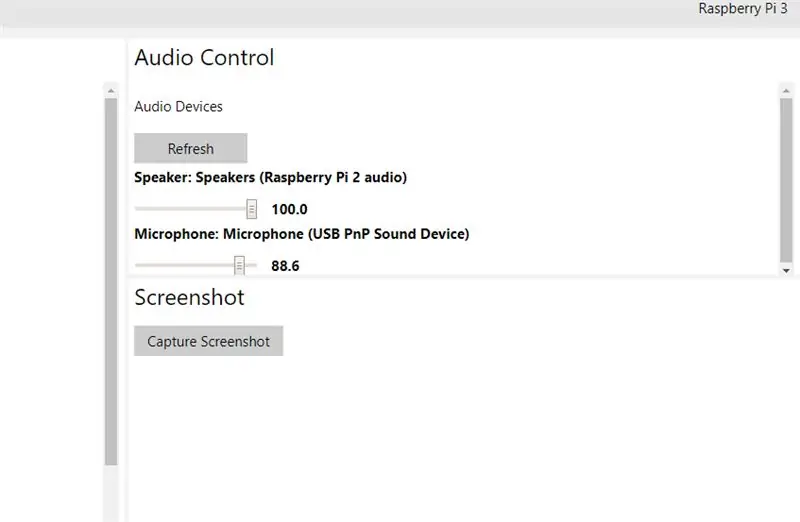Viewport: 800px width, 522px height.
Task: Click the microphone volume value 88.6
Action: coord(285,266)
